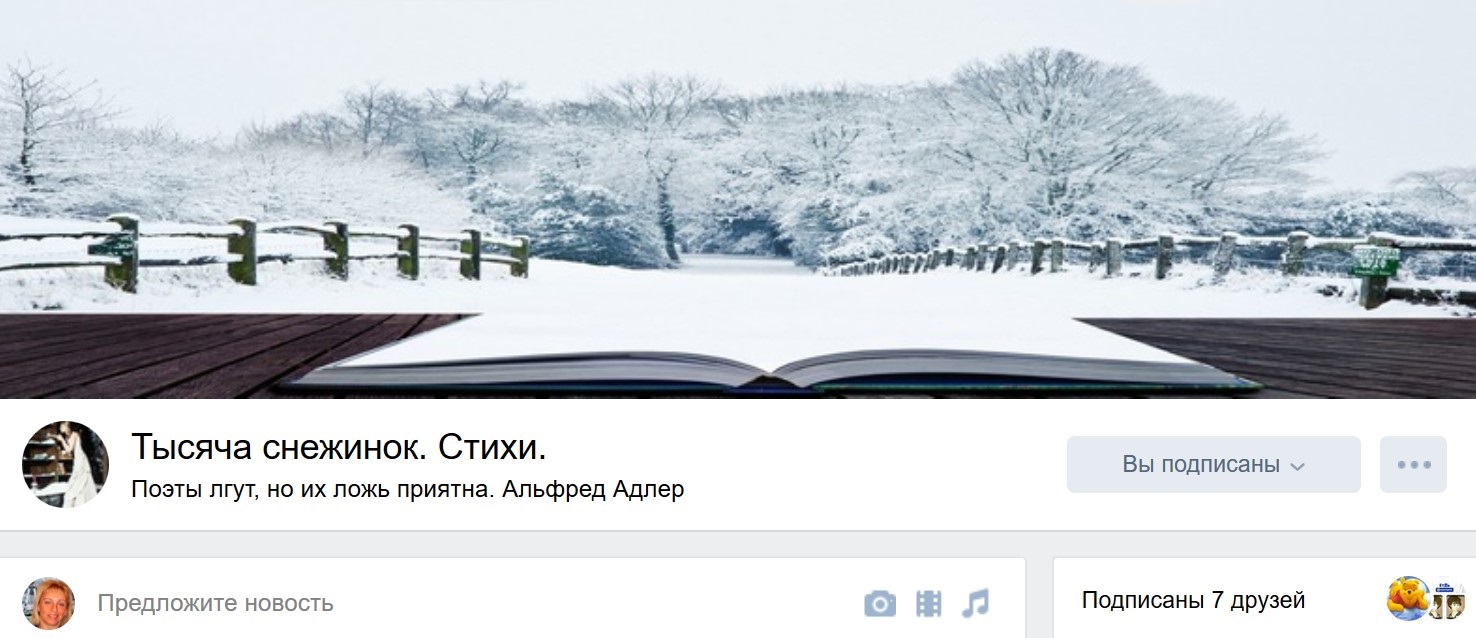Attach a photo with the camera icon
The image size is (1476, 638).
click(880, 603)
